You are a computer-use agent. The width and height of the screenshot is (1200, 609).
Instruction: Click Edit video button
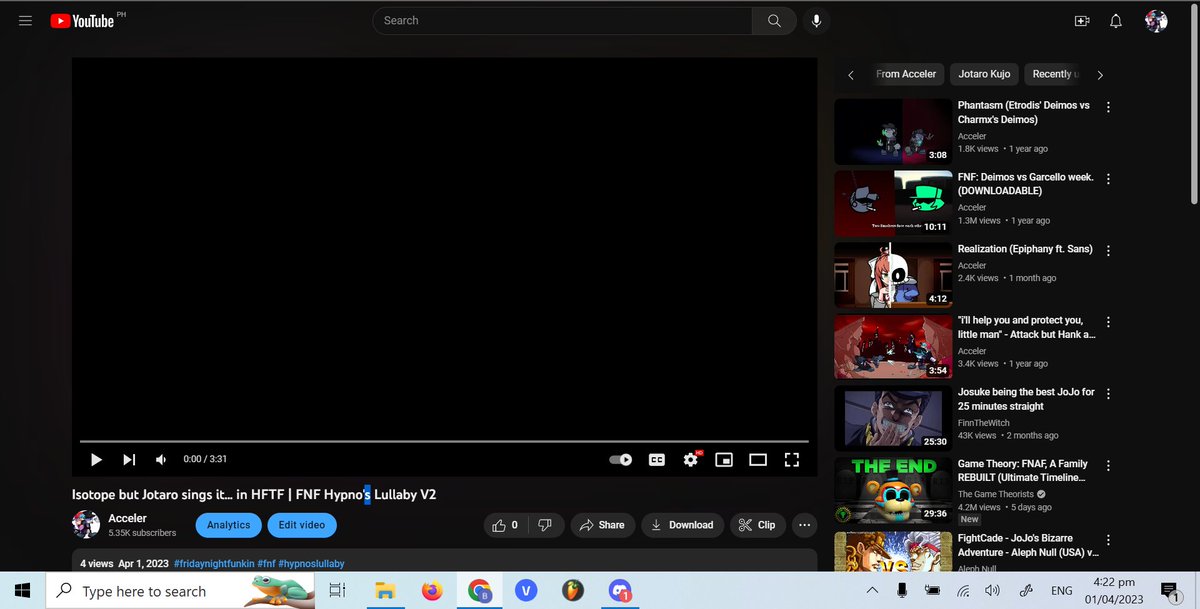[302, 525]
